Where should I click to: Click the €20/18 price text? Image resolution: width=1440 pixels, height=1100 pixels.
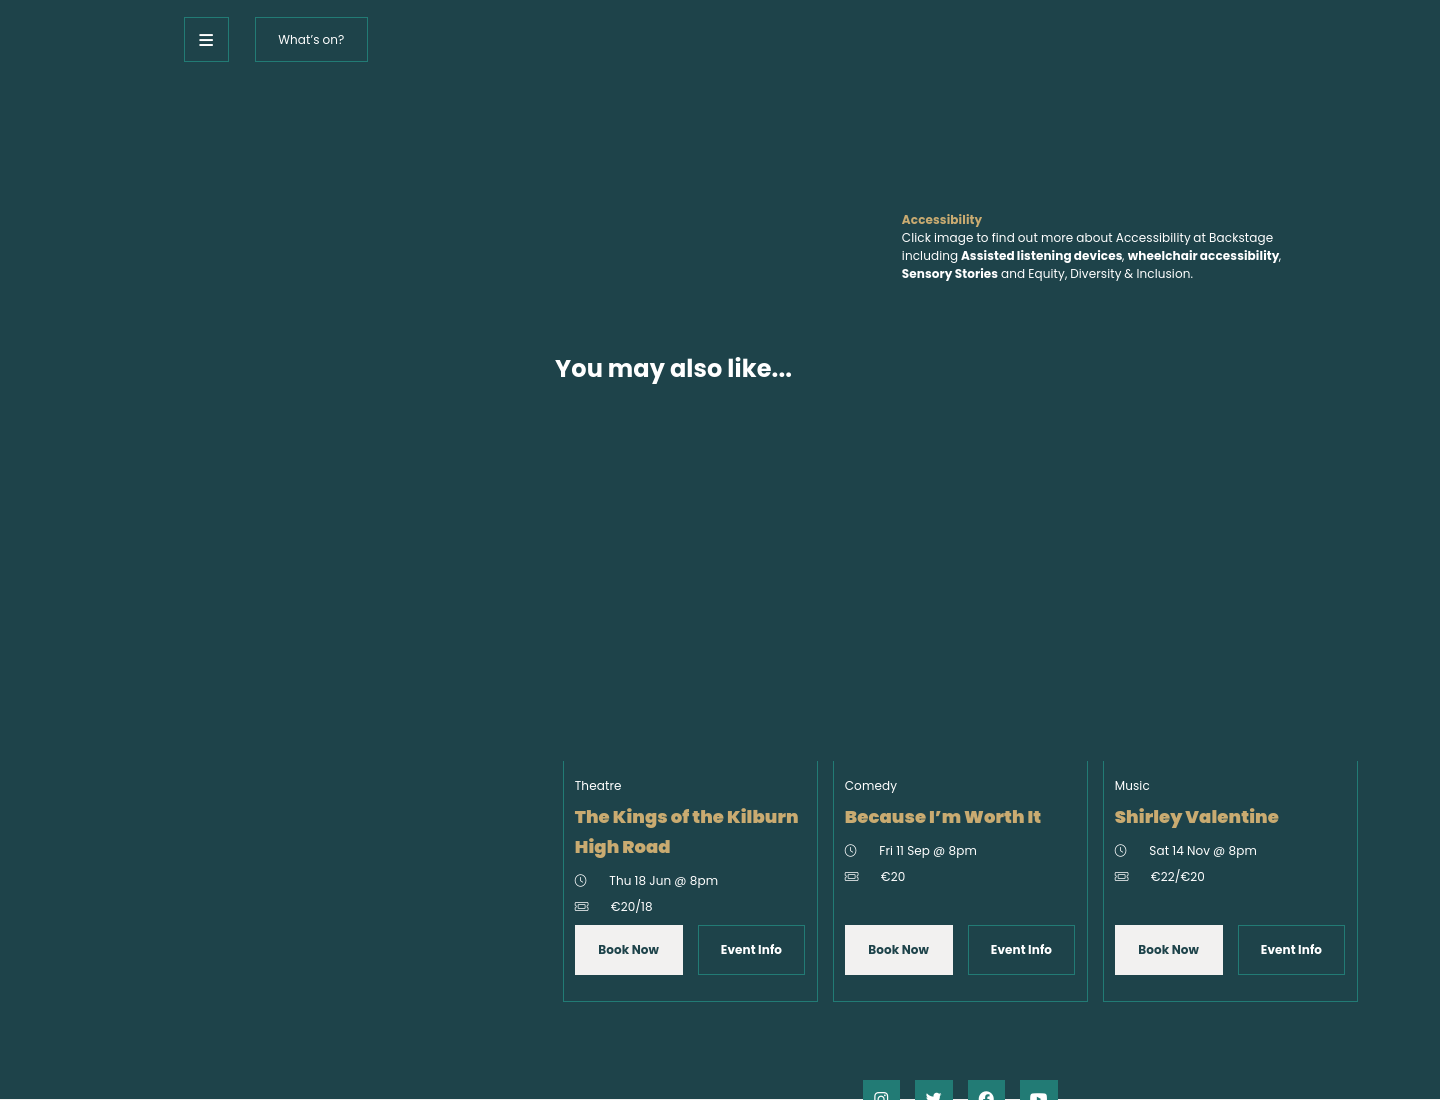(x=631, y=907)
